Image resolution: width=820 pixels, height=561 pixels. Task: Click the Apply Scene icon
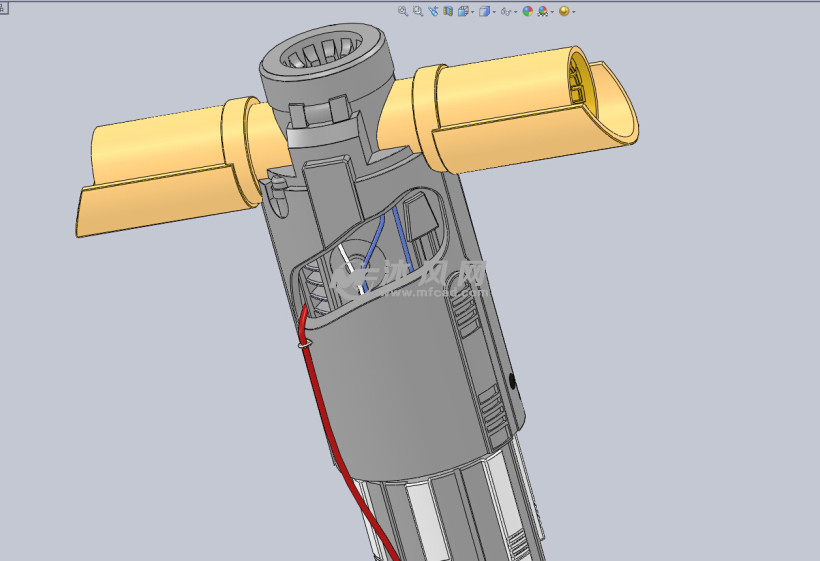543,11
